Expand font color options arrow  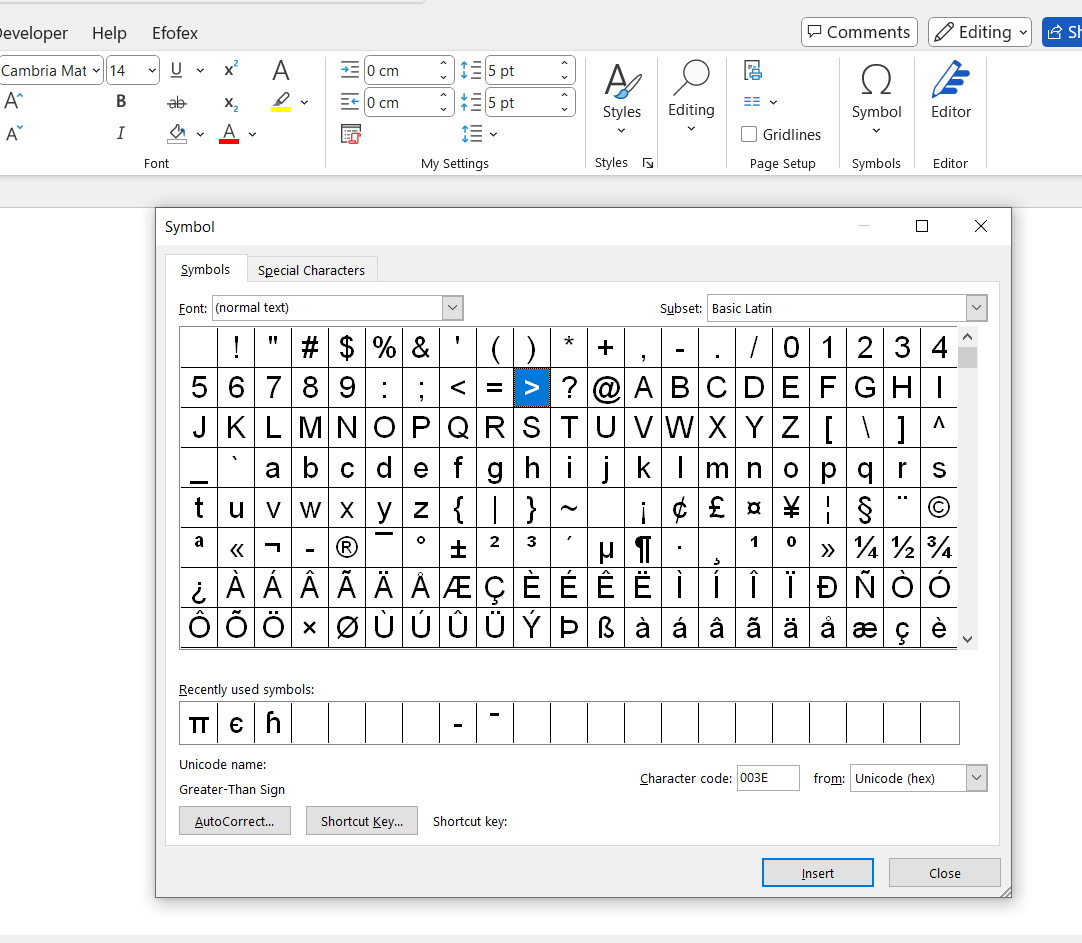pyautogui.click(x=253, y=134)
